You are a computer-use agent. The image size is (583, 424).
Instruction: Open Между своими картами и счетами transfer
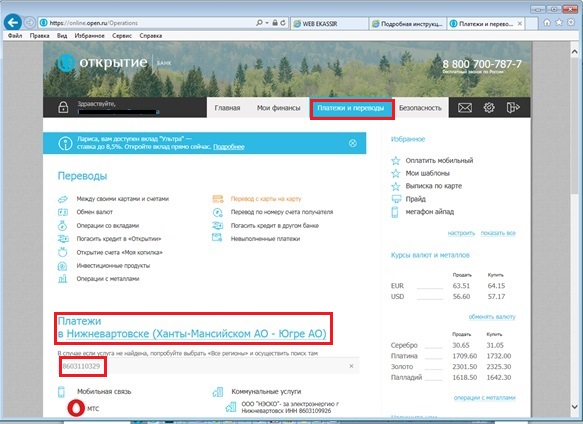(x=123, y=199)
